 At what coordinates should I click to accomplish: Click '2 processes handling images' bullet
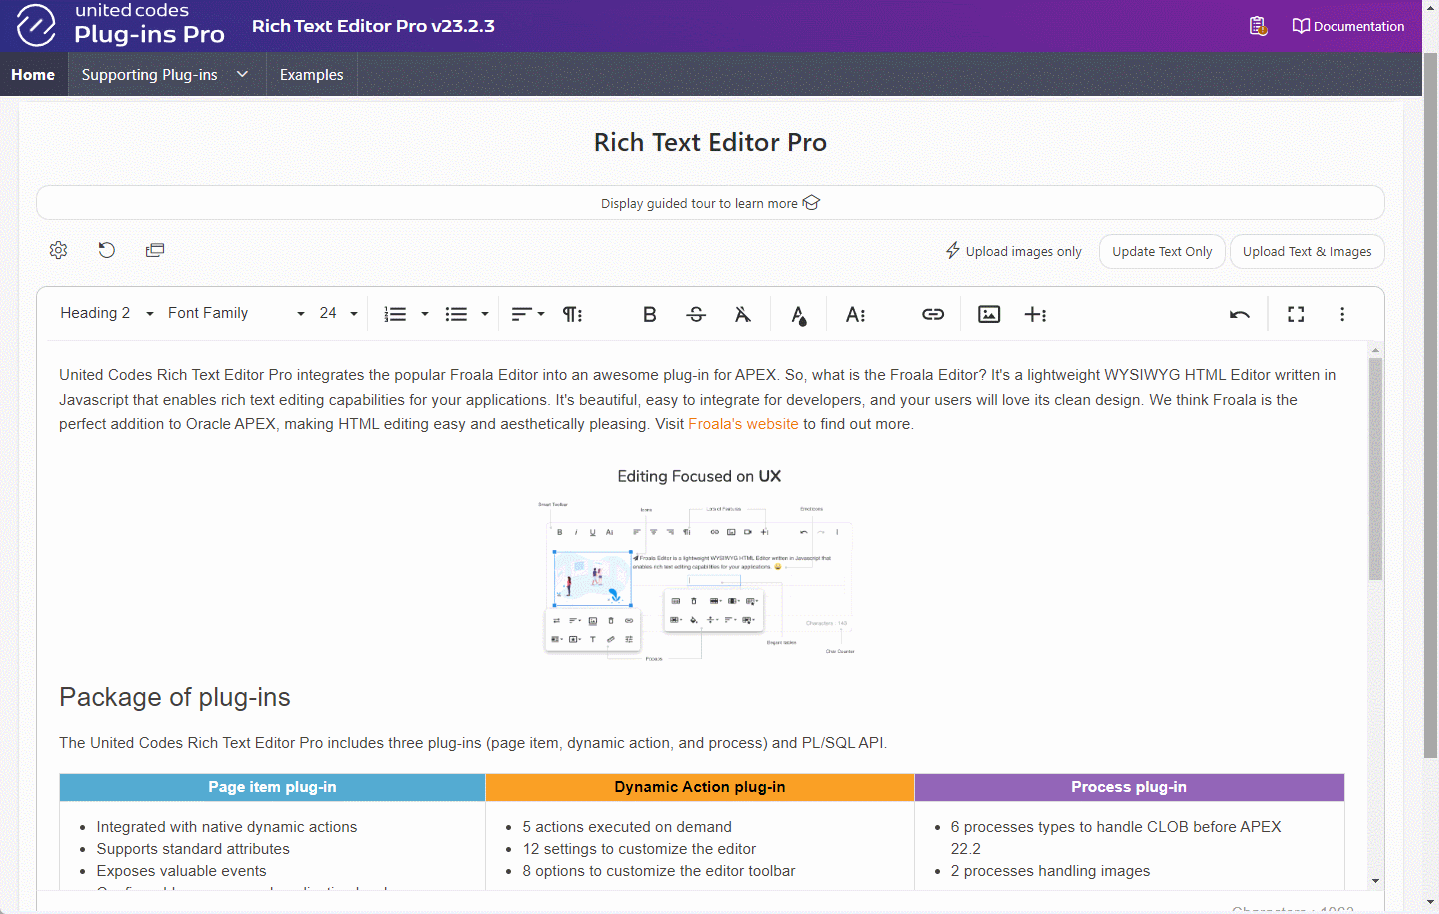[x=1050, y=871]
